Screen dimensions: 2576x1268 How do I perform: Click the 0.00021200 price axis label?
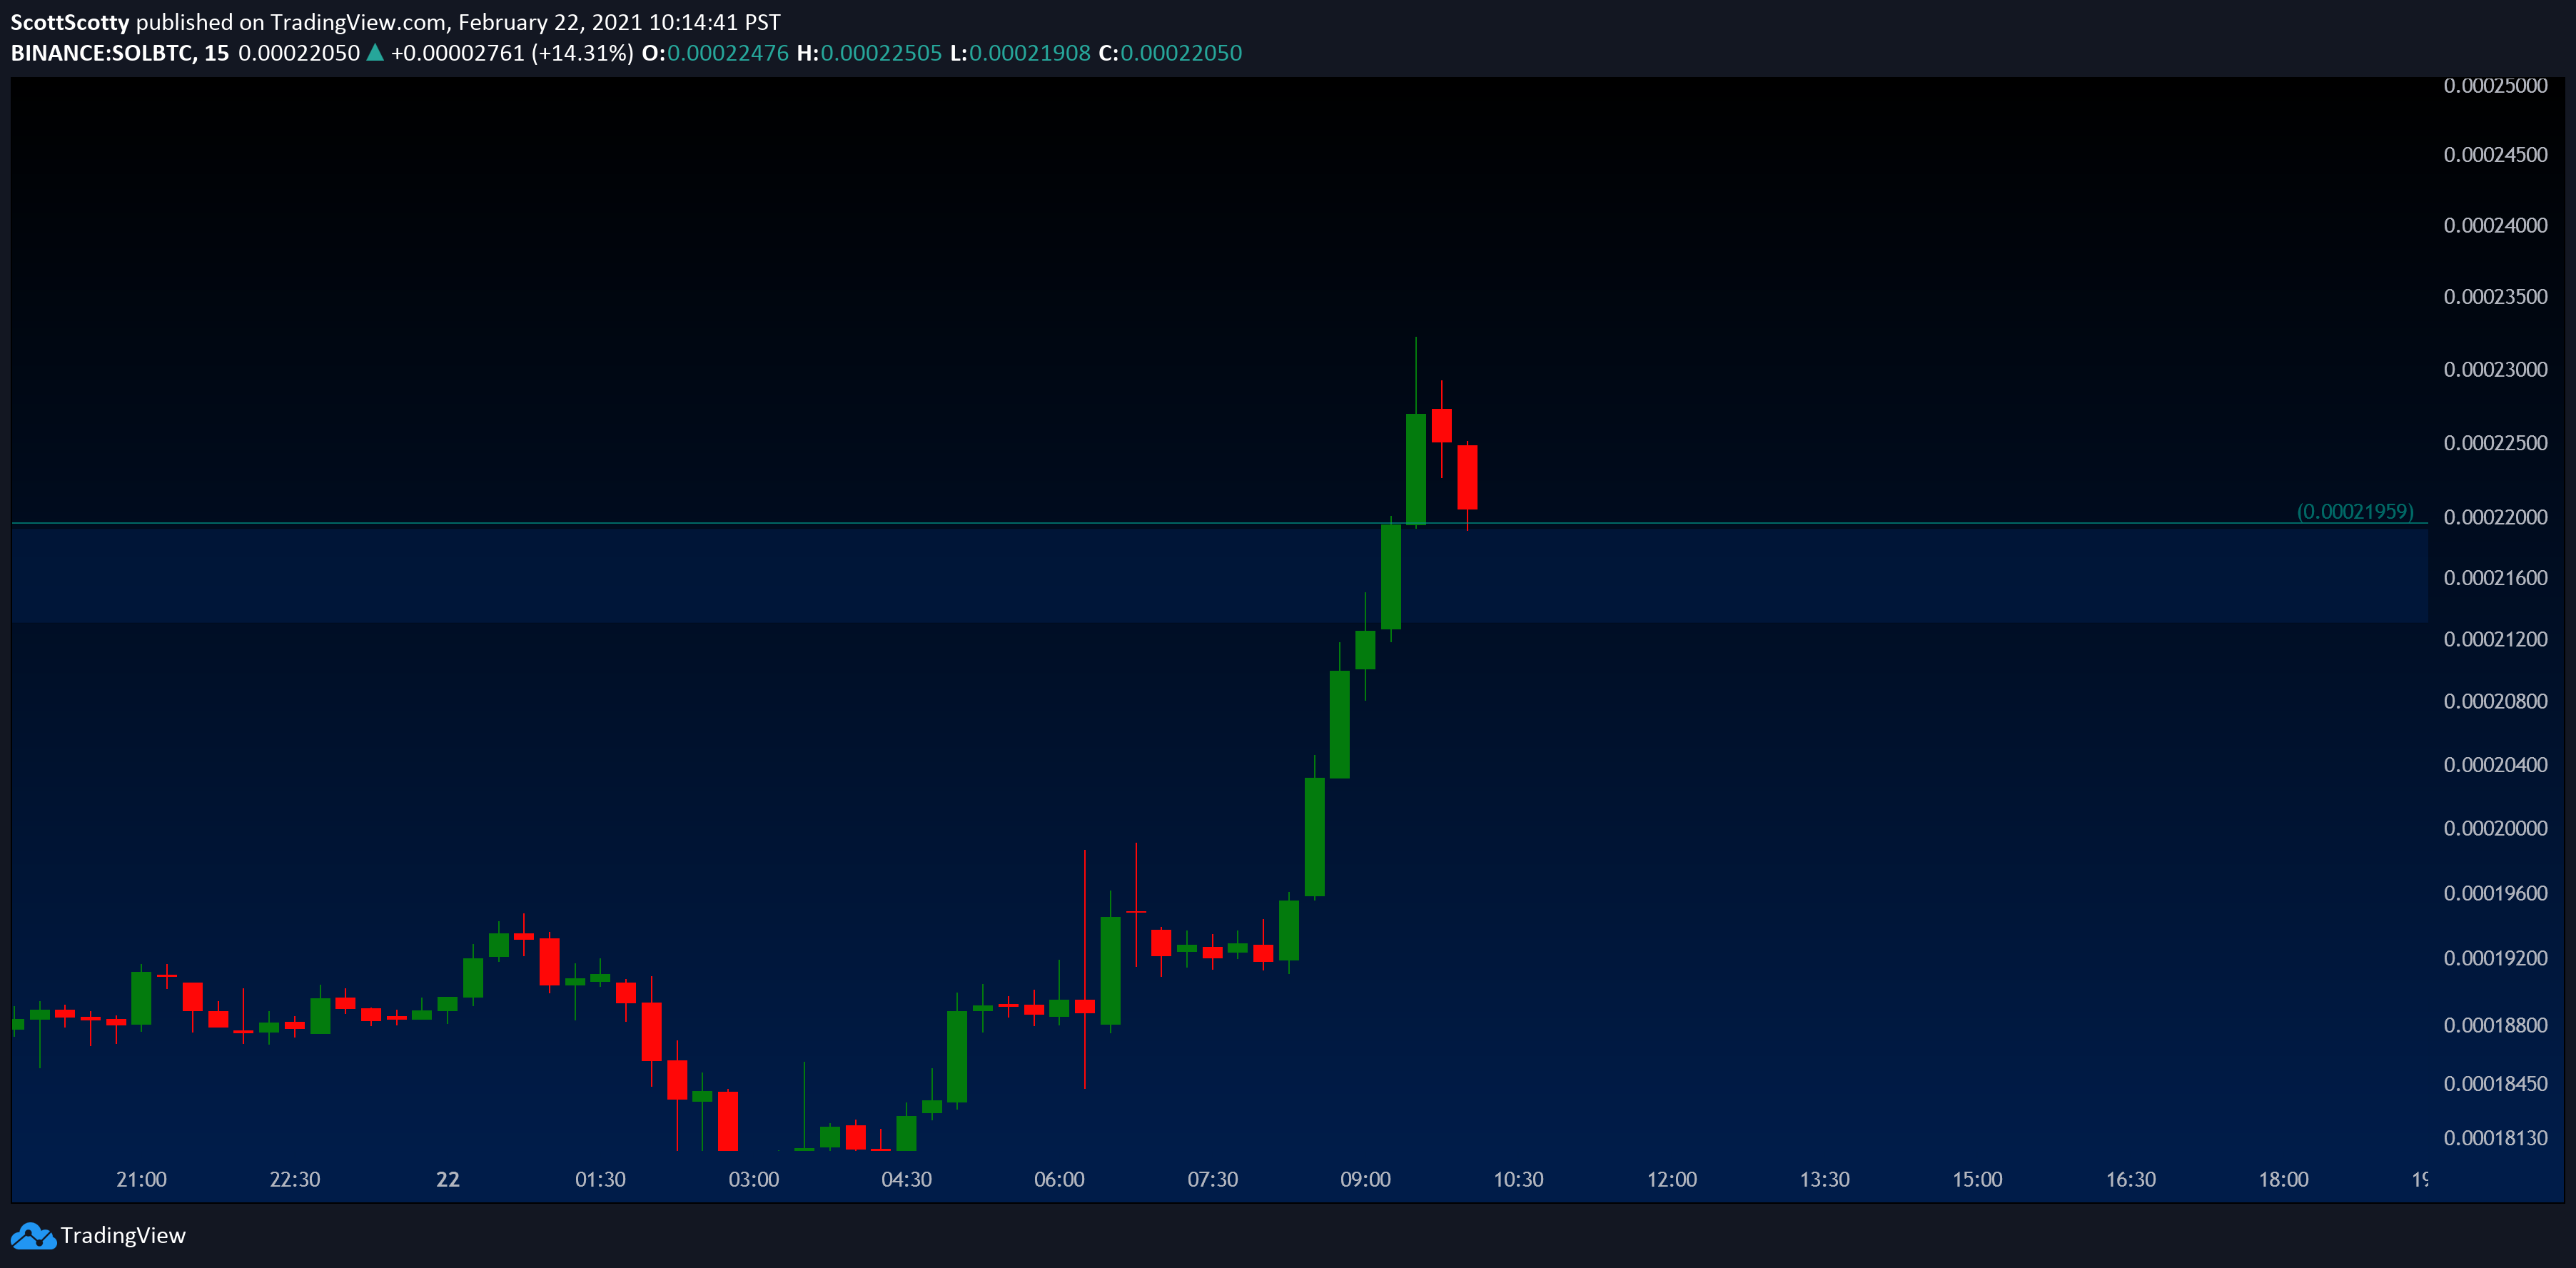coord(2495,639)
